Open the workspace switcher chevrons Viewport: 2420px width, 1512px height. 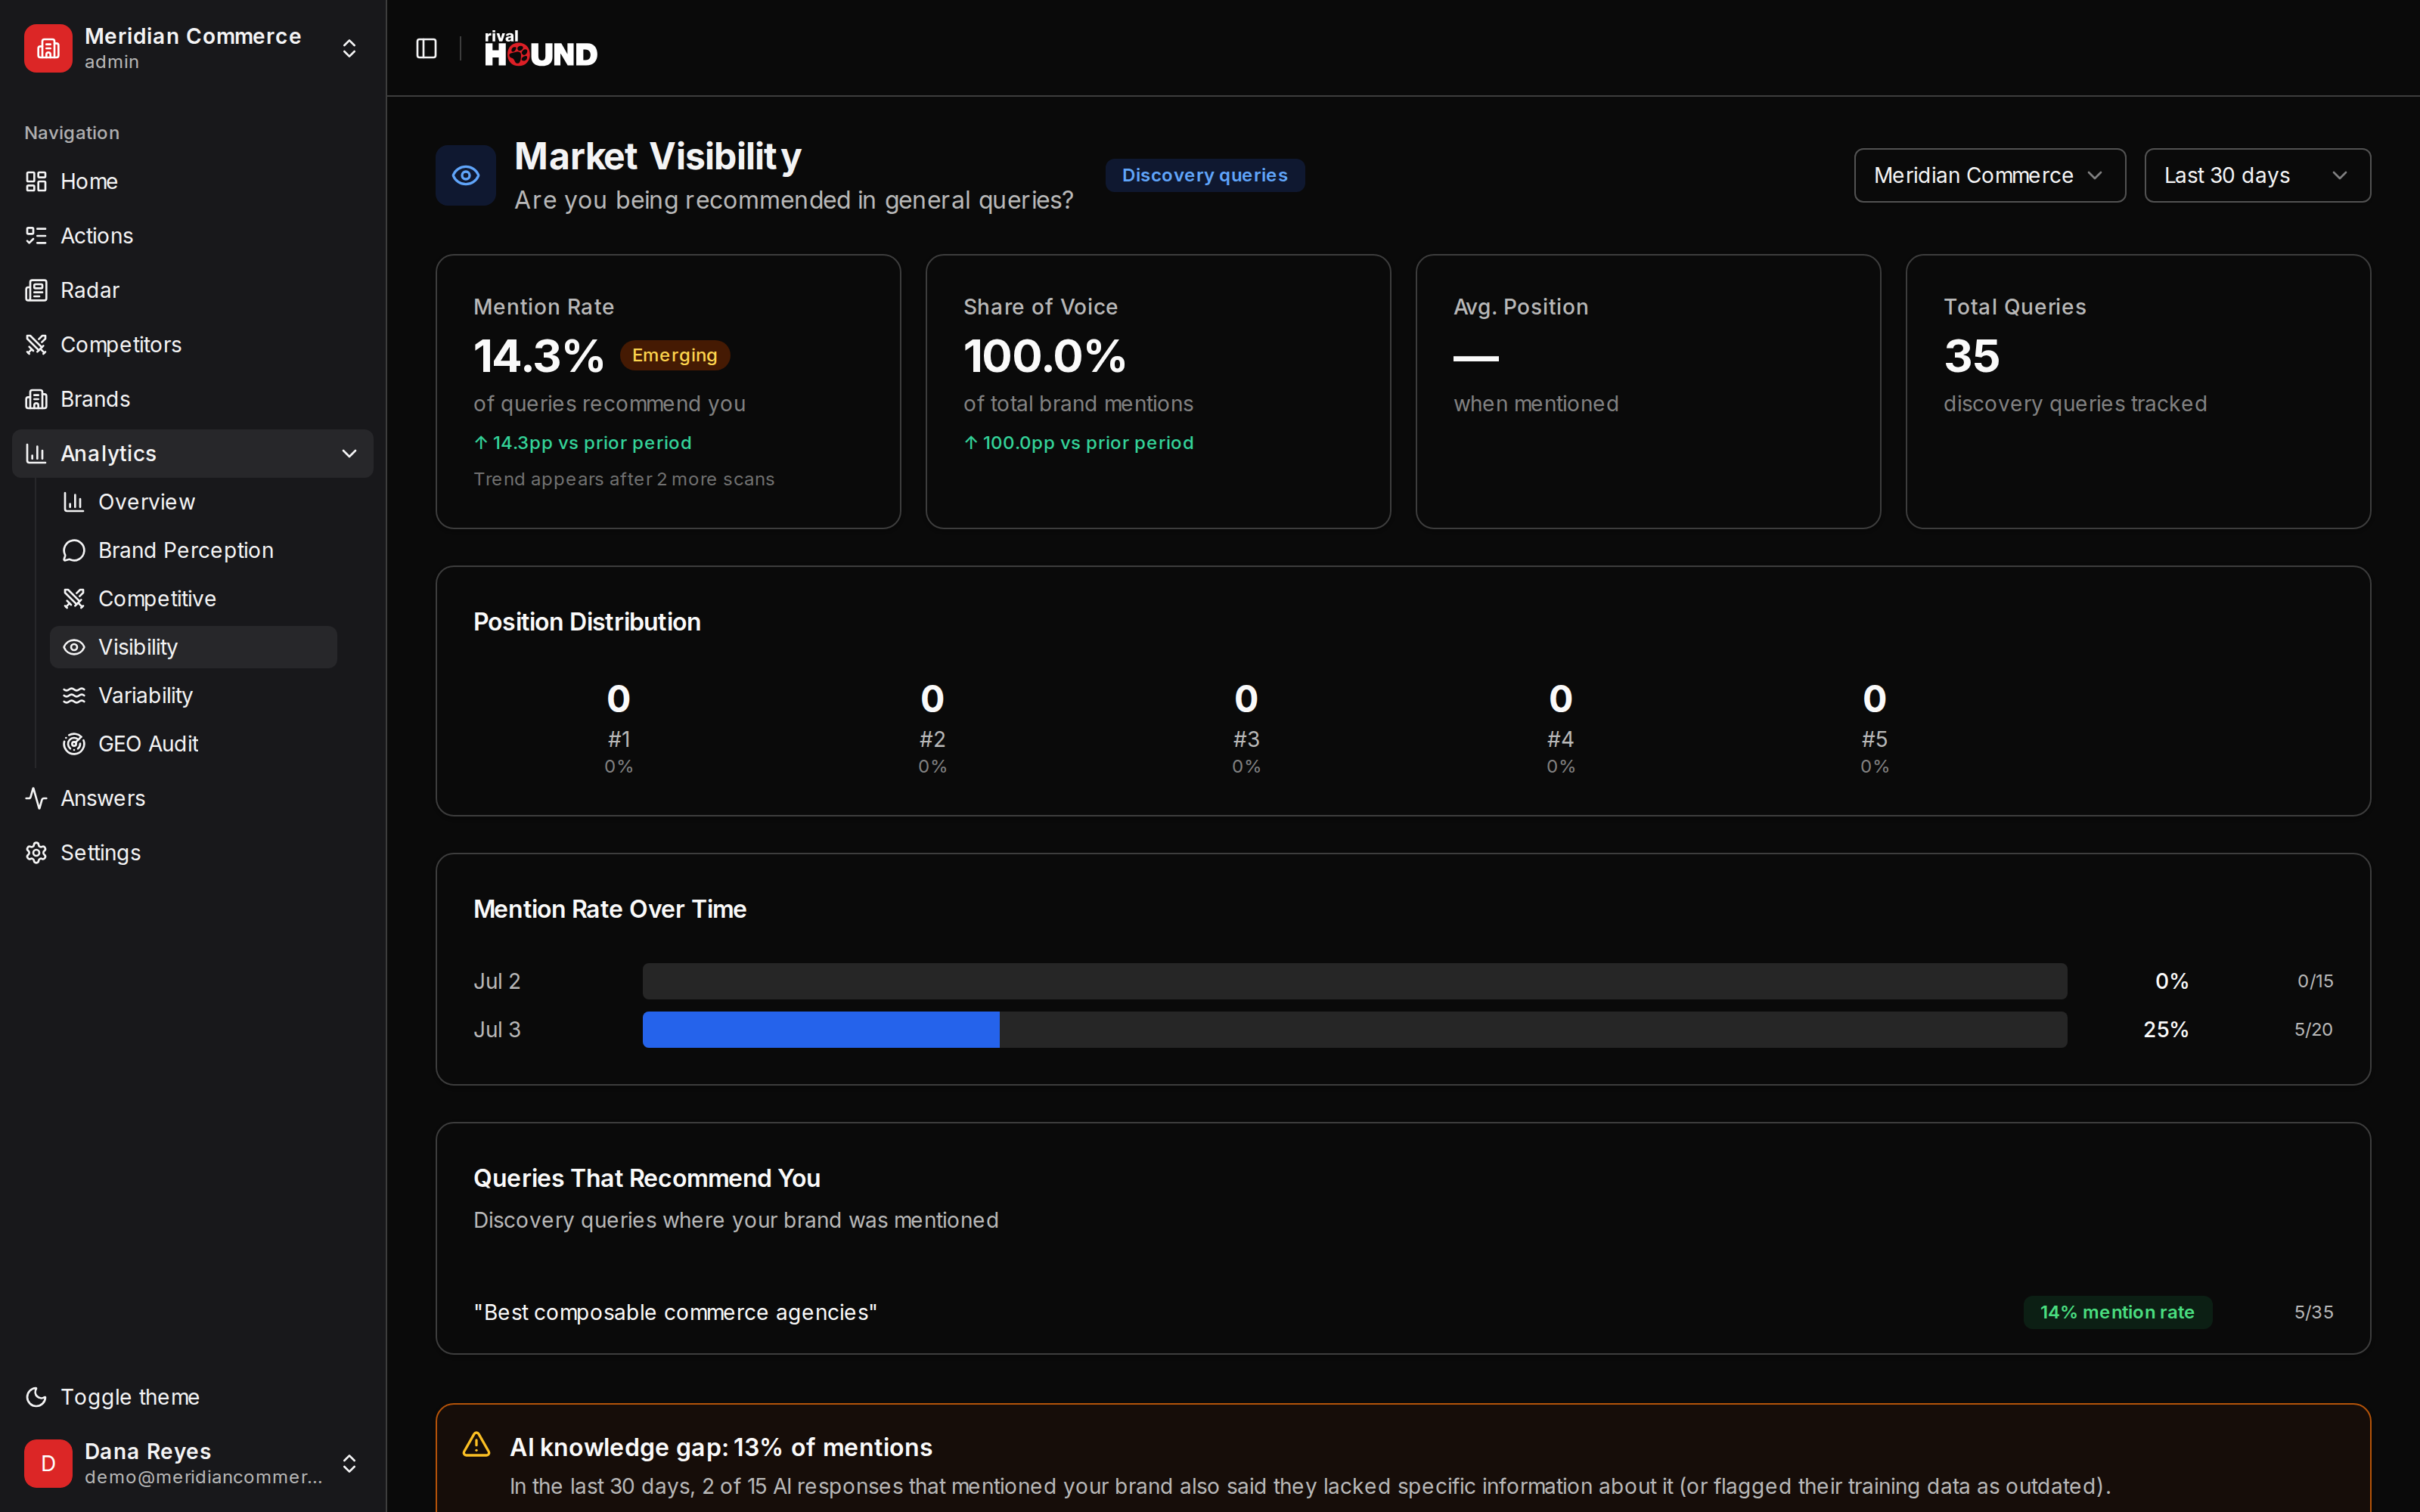[x=349, y=48]
